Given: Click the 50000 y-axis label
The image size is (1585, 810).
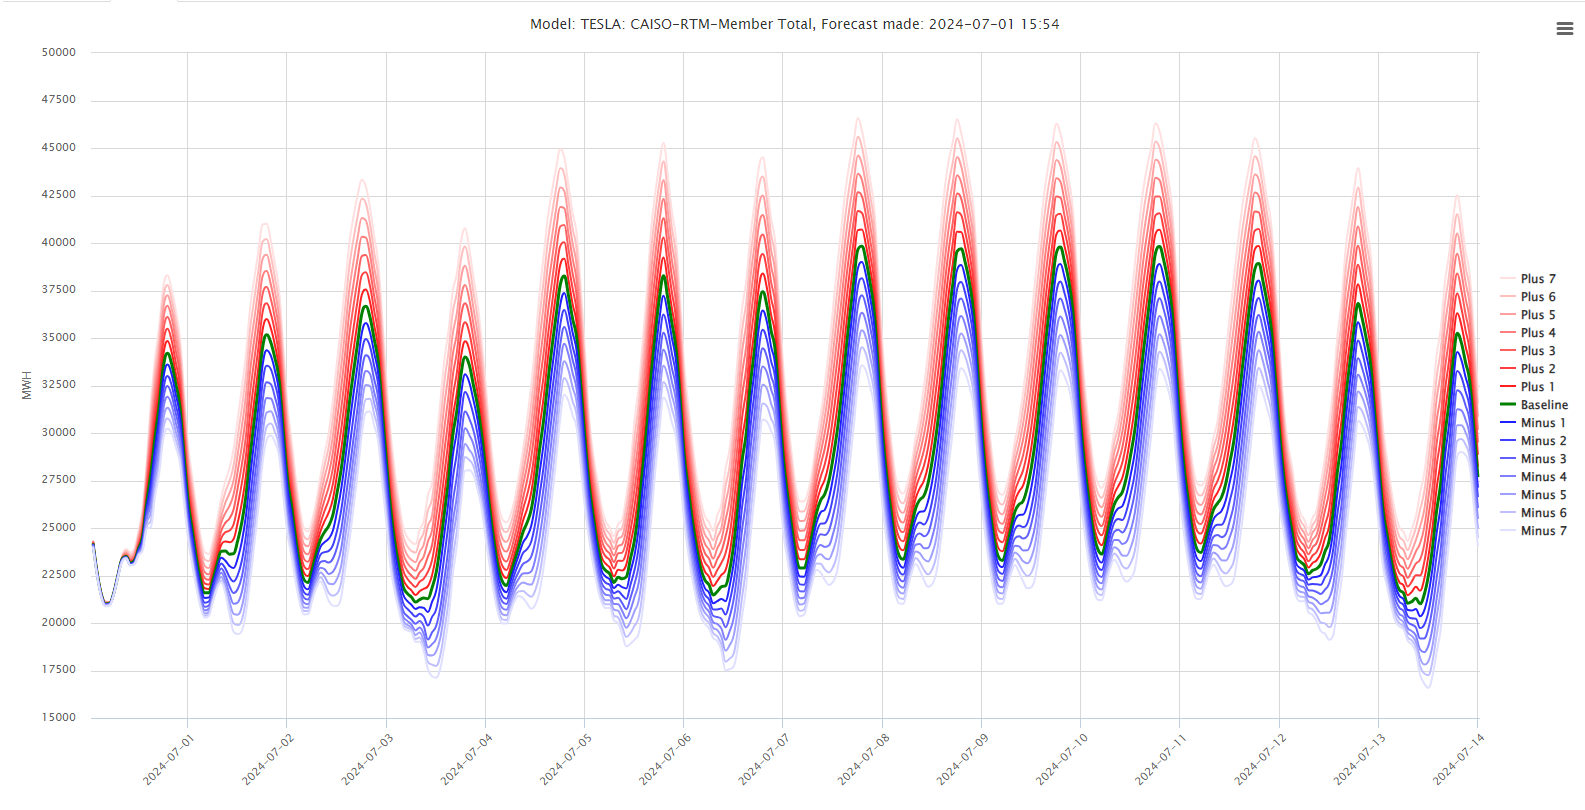Looking at the screenshot, I should click(x=58, y=52).
